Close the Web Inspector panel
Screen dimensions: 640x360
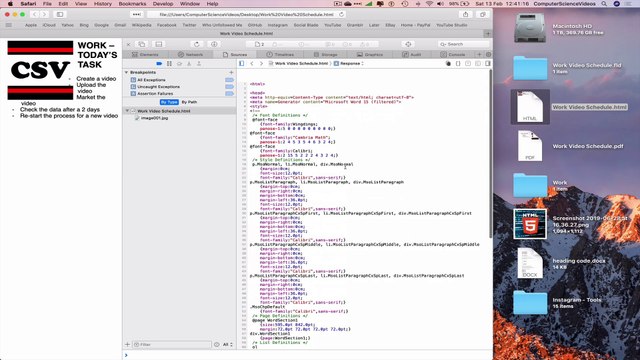coord(128,44)
